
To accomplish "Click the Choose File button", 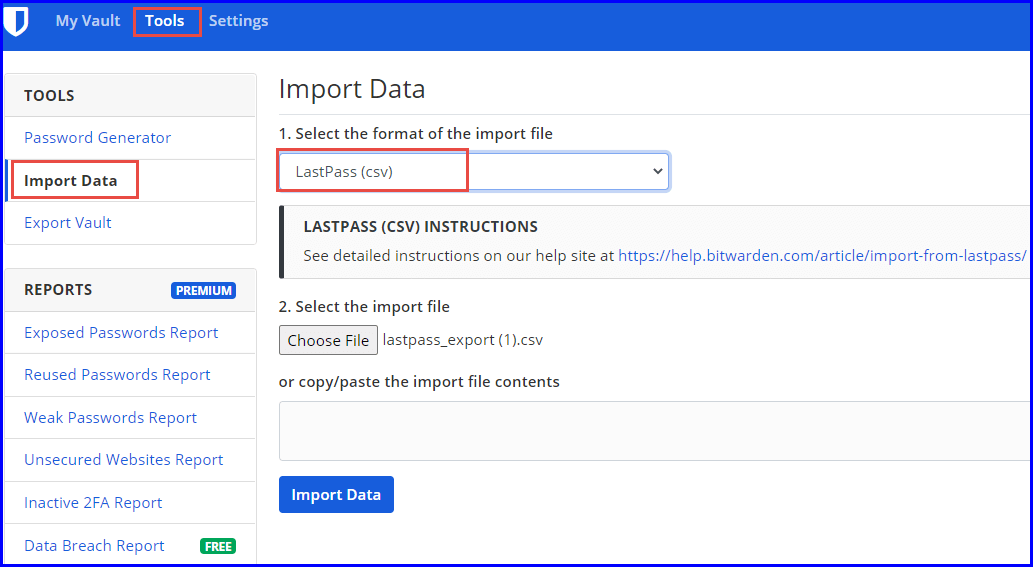I will click(x=328, y=340).
